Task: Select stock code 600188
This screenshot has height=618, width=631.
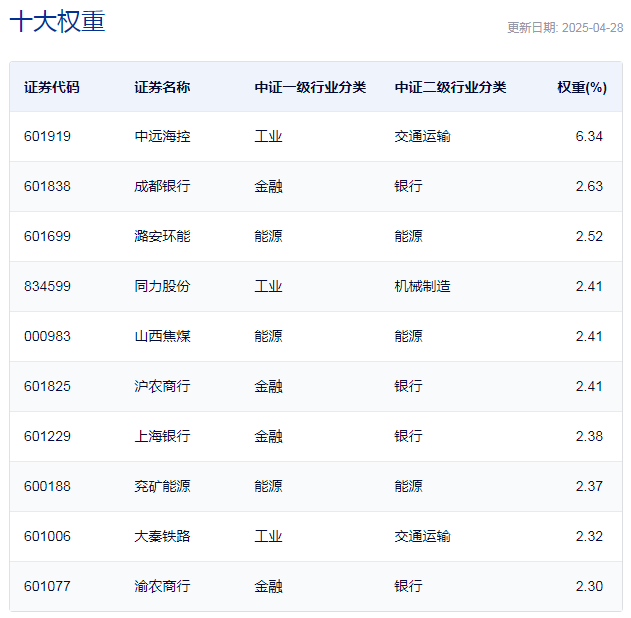Action: (47, 486)
